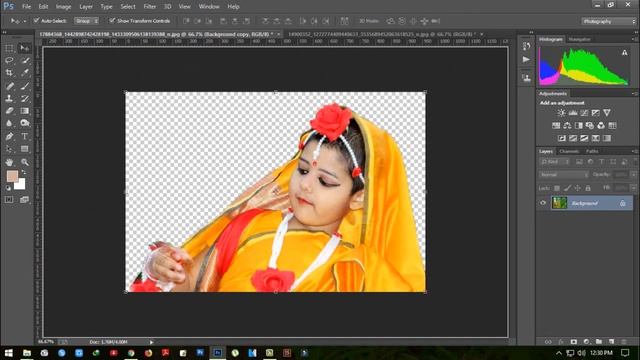
Task: Select the History Brush tool
Action: [24, 98]
